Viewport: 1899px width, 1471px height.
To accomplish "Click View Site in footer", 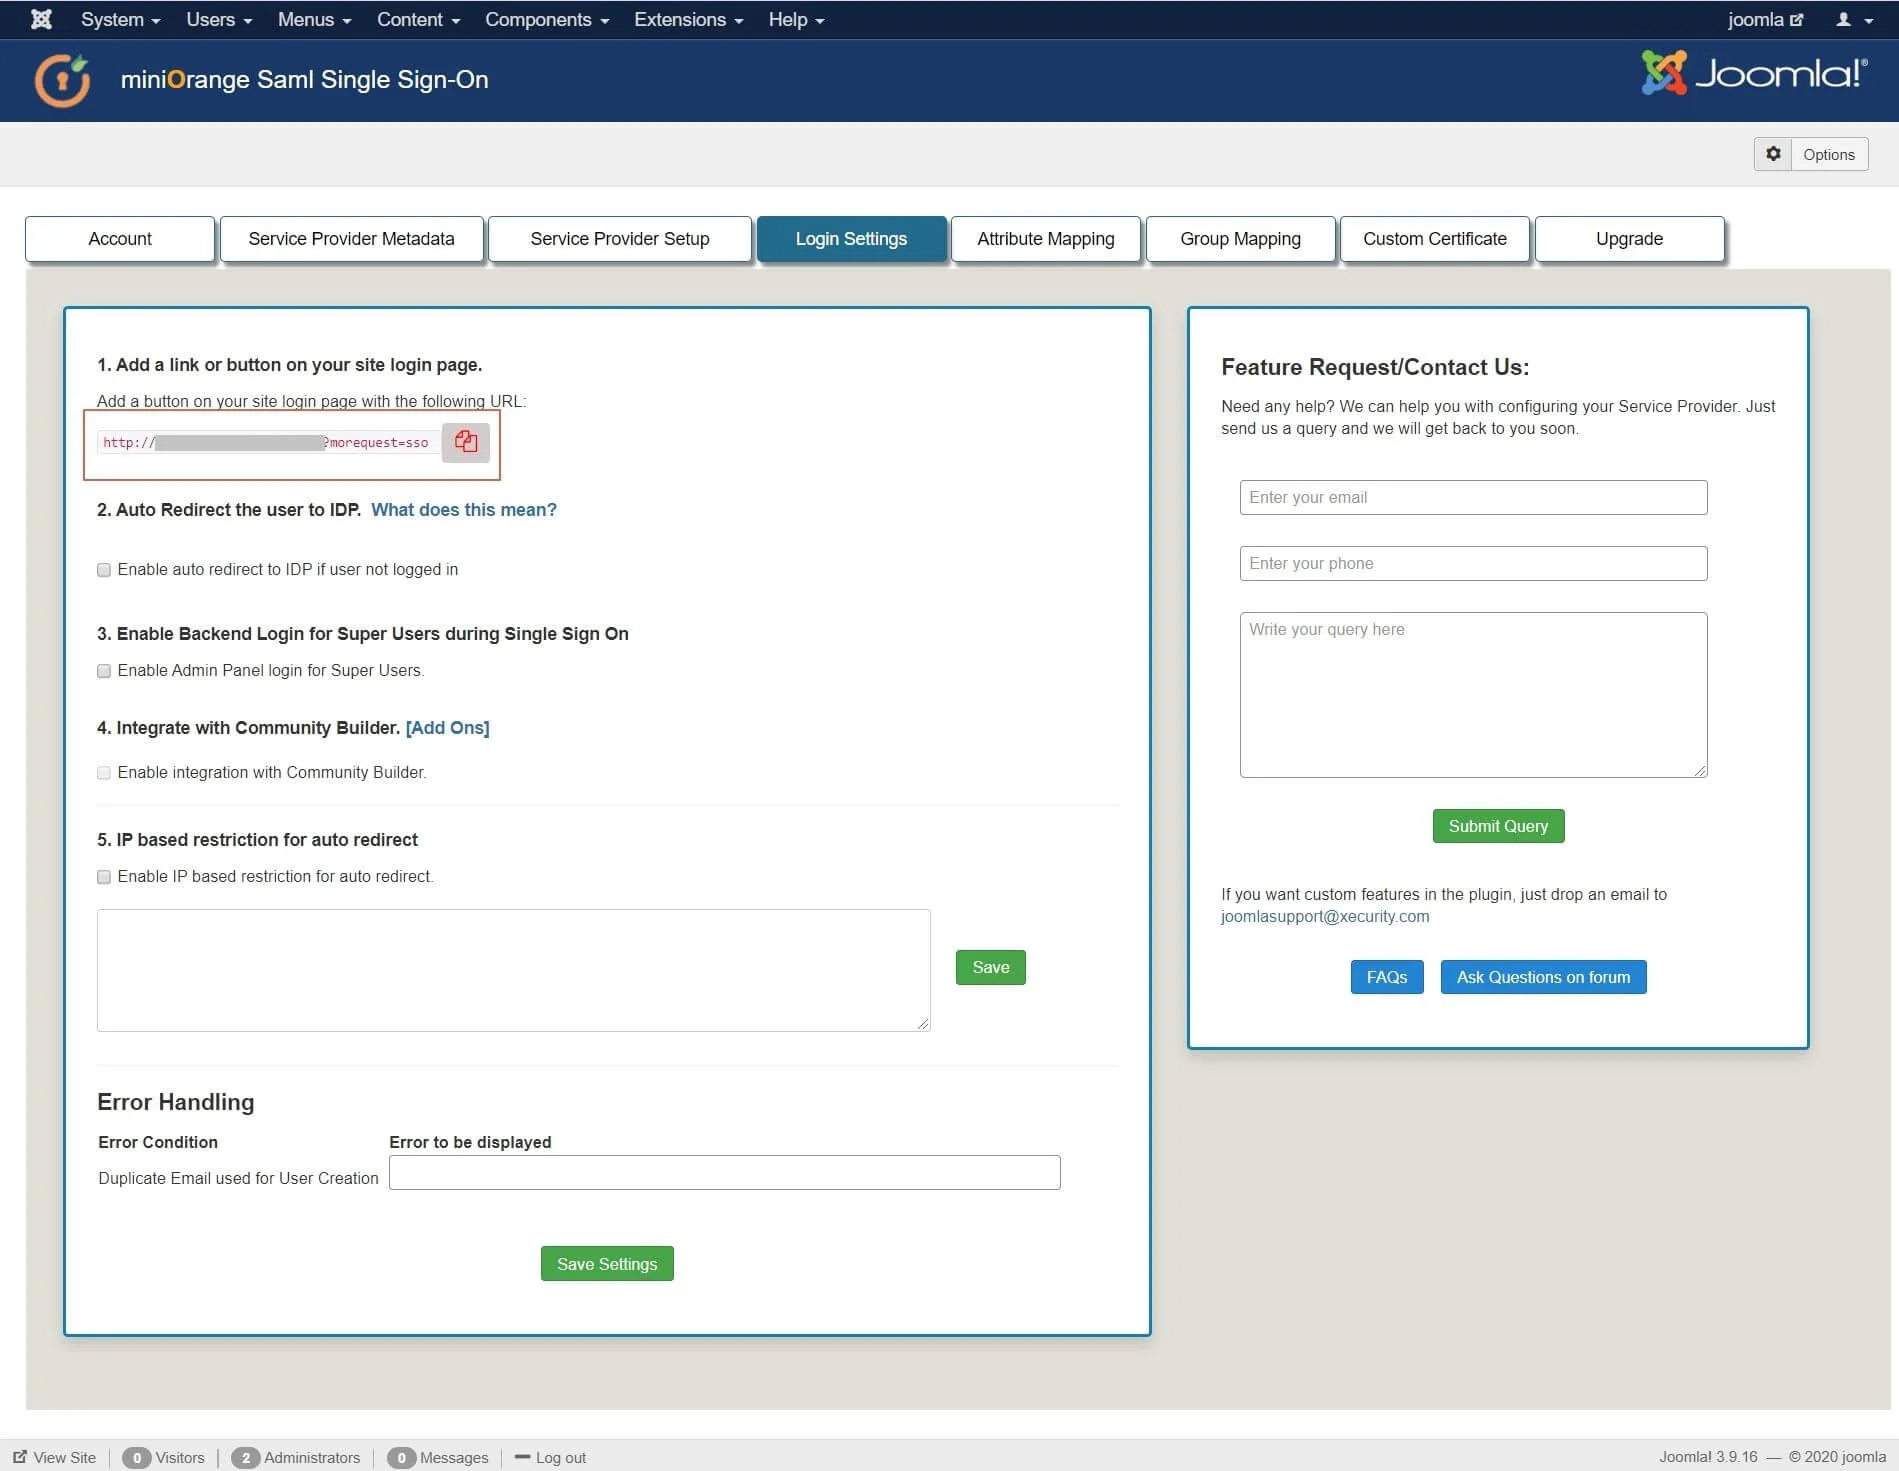I will pyautogui.click(x=55, y=1457).
